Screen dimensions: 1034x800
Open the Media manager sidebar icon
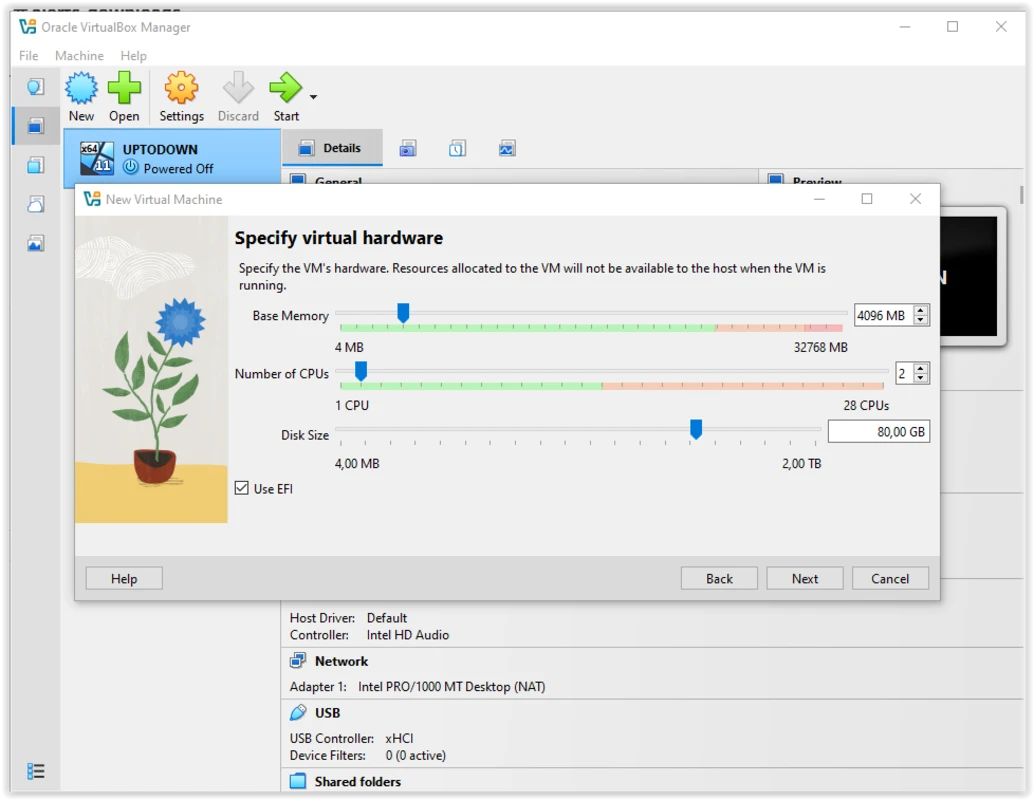(36, 164)
